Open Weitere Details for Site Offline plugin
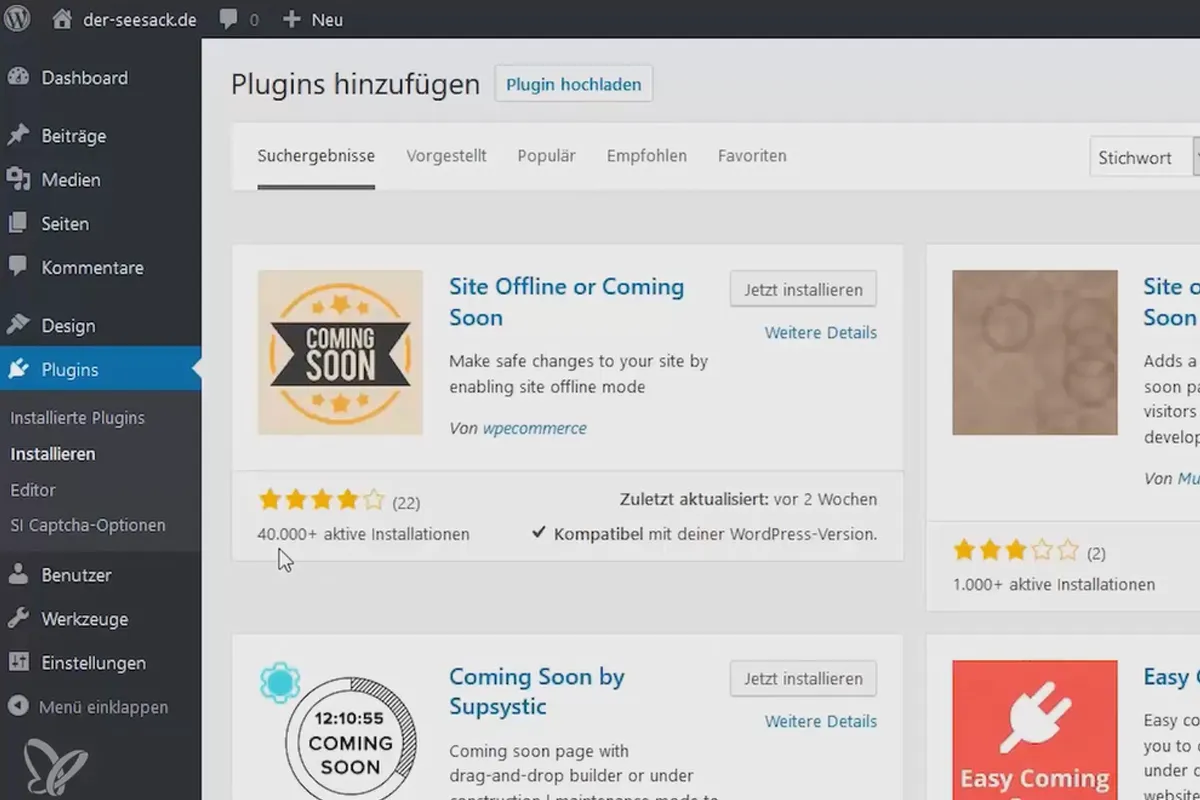This screenshot has height=800, width=1200. pos(821,333)
